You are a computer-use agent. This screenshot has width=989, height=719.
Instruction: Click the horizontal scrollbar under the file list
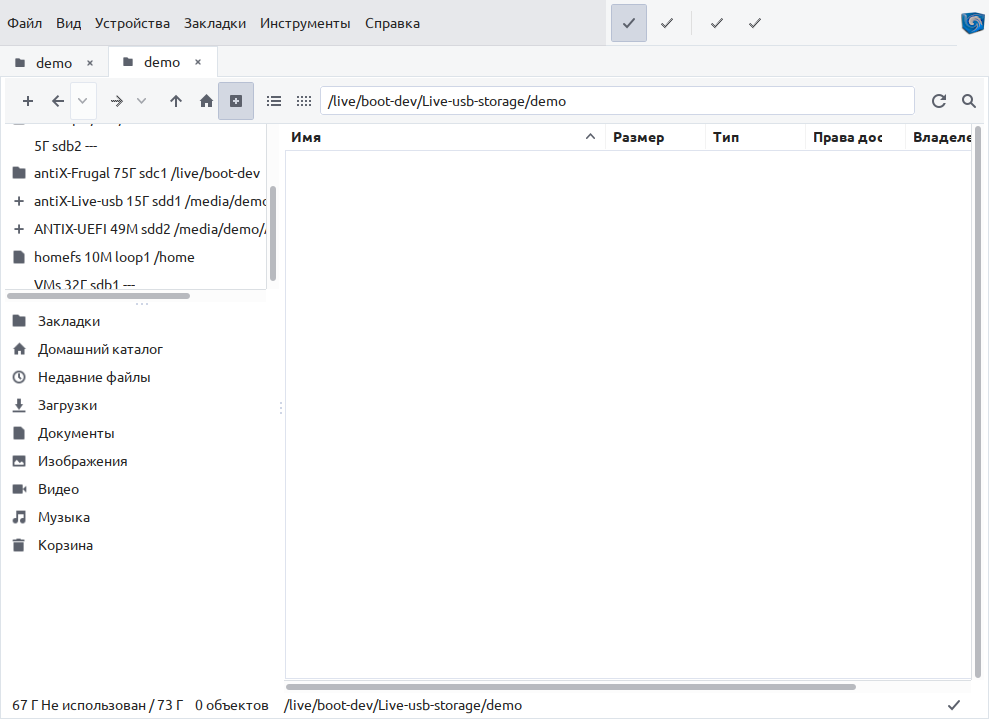570,687
